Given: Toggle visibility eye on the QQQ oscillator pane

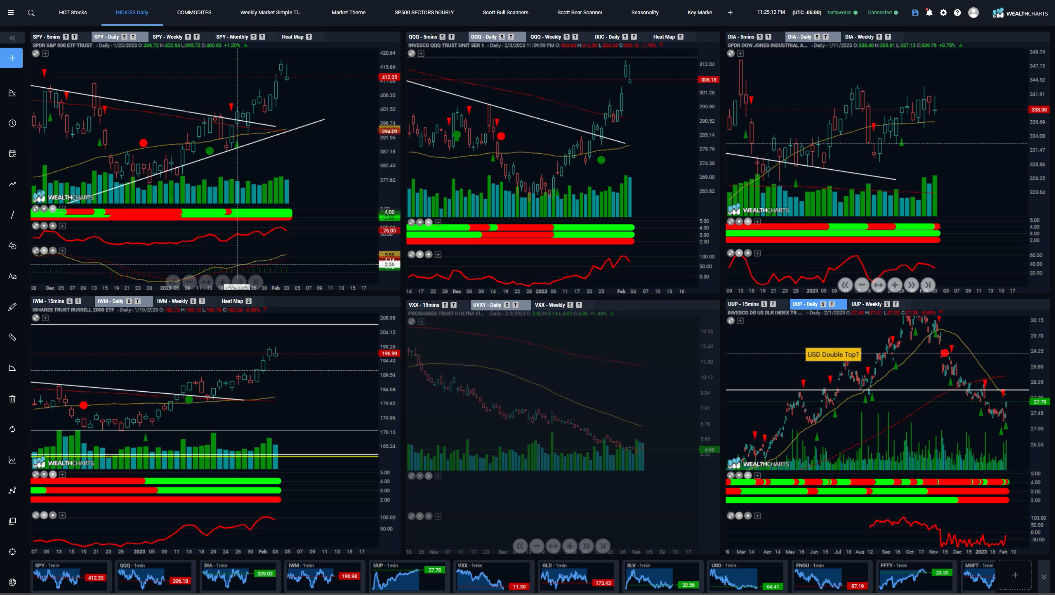Looking at the screenshot, I should (x=411, y=254).
